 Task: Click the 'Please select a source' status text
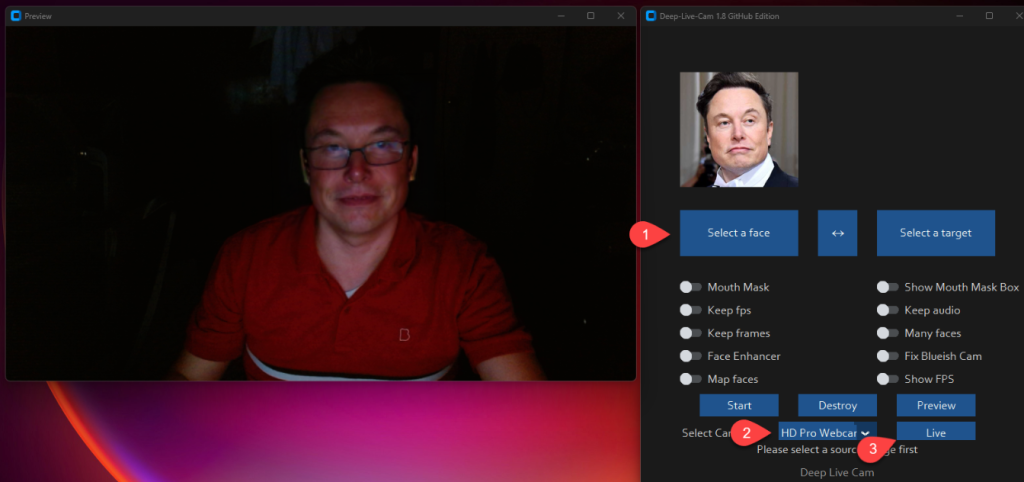click(x=837, y=449)
